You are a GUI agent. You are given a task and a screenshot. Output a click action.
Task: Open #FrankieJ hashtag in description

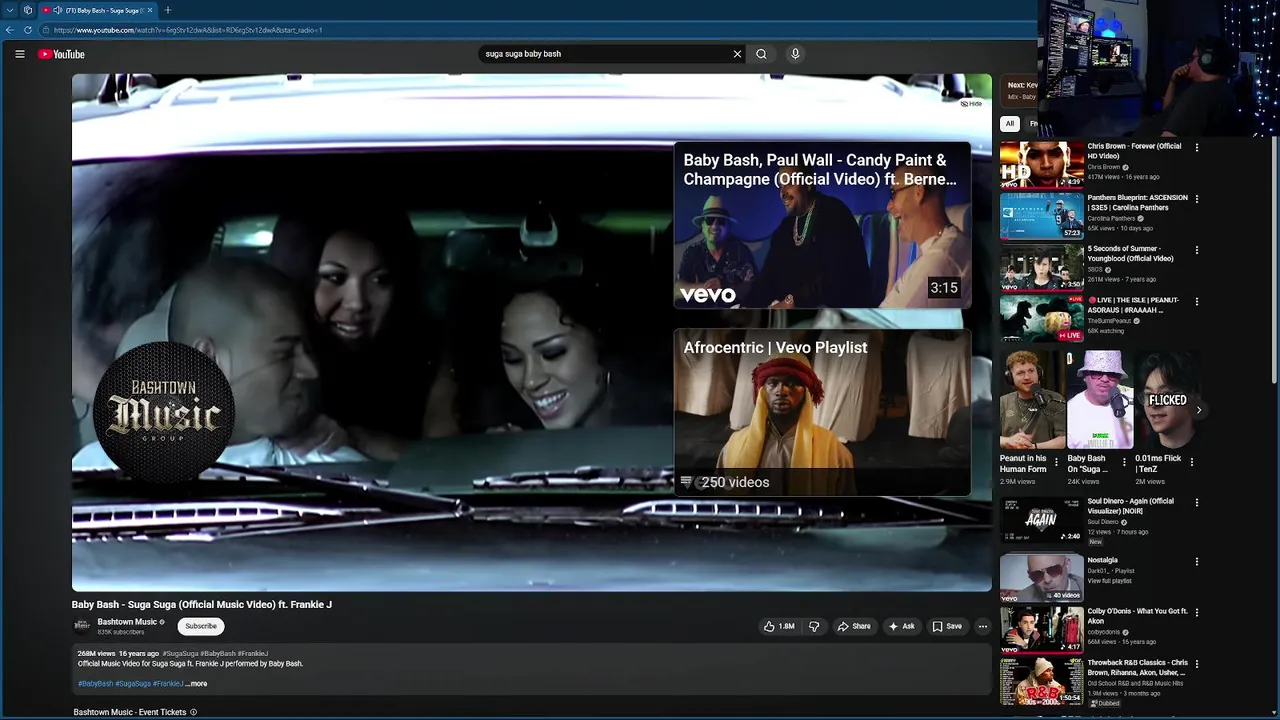(168, 684)
